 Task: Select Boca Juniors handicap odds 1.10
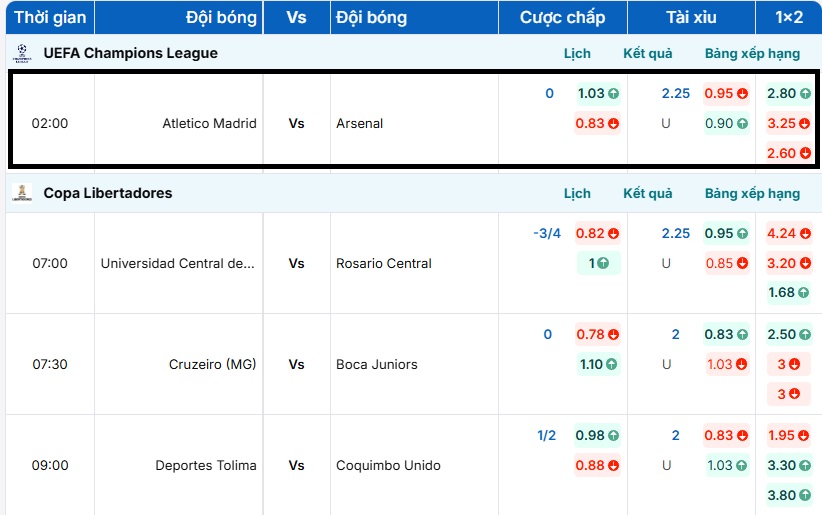click(598, 364)
